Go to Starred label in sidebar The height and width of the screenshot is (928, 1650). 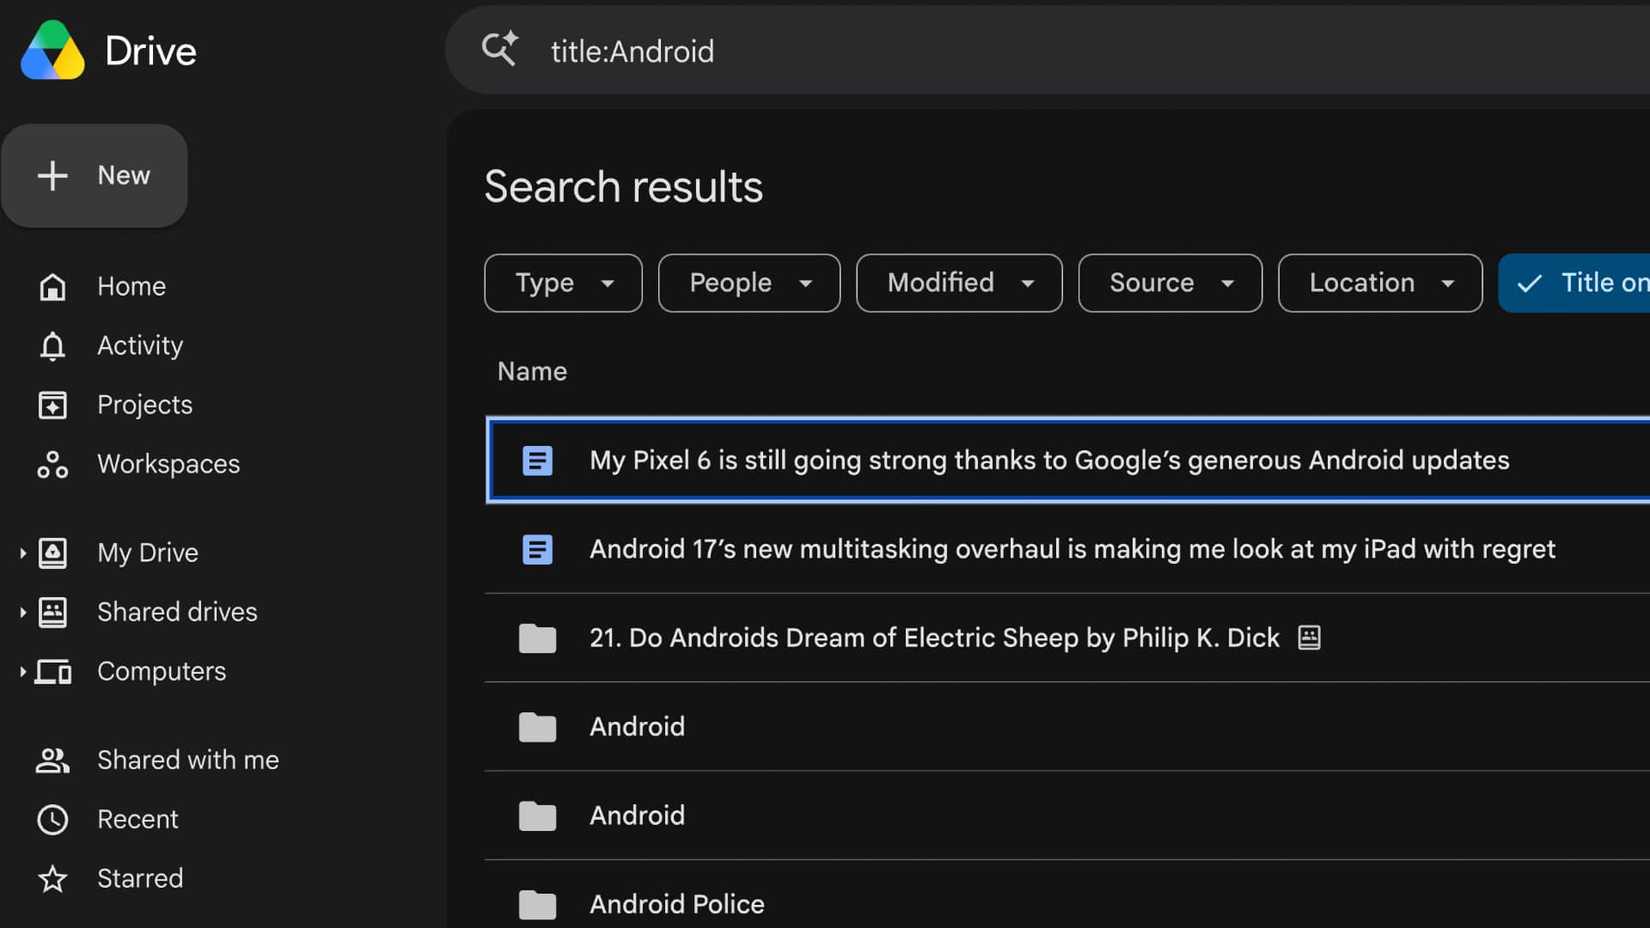click(140, 879)
